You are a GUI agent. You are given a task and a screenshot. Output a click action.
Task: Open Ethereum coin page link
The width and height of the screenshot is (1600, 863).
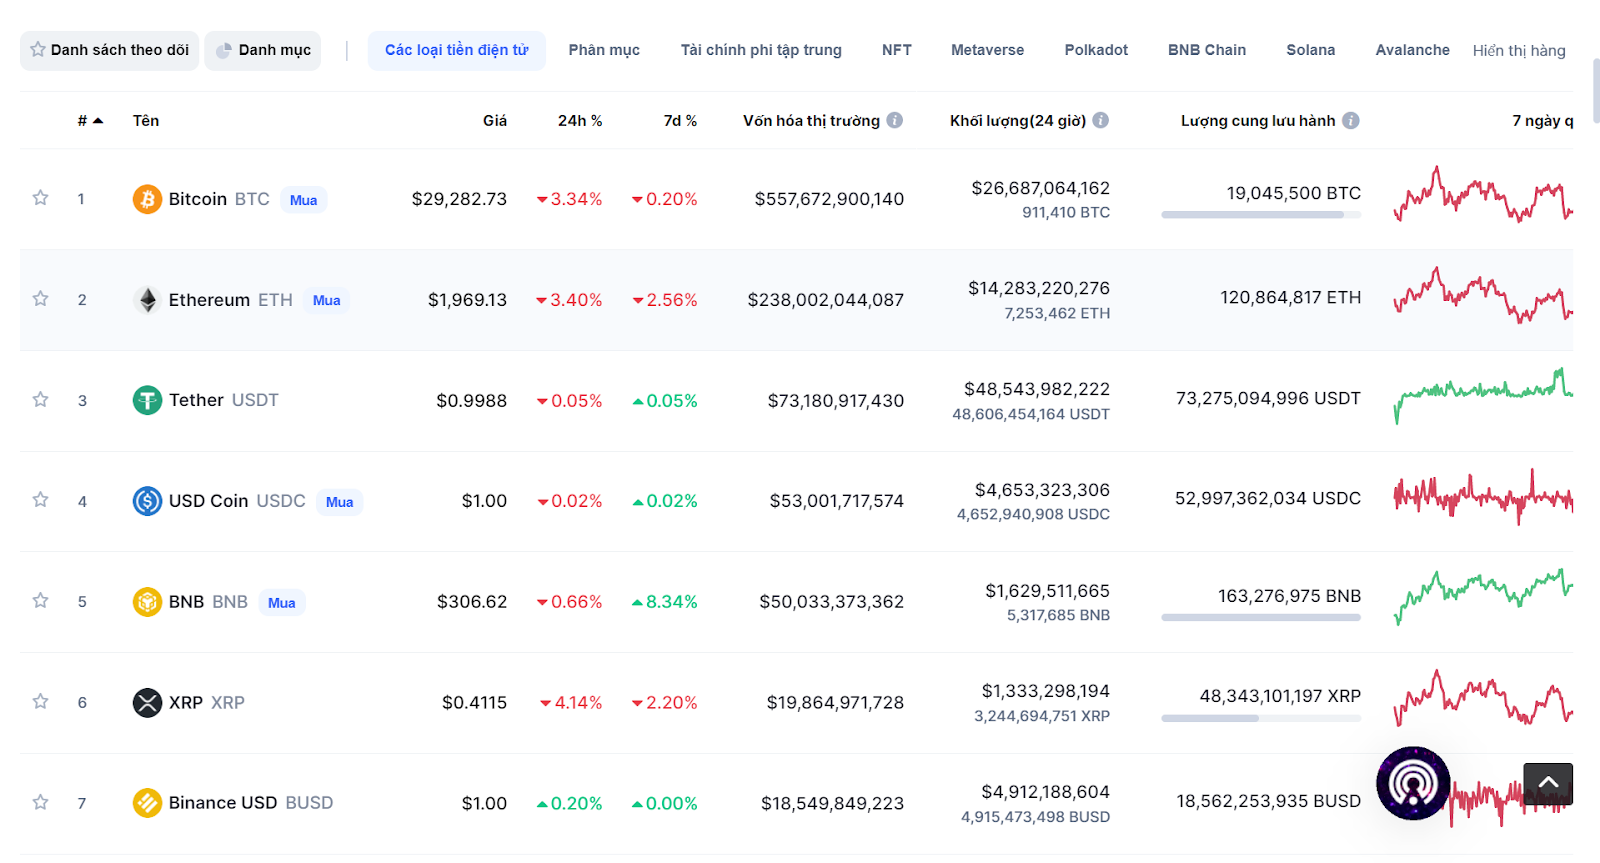point(230,300)
